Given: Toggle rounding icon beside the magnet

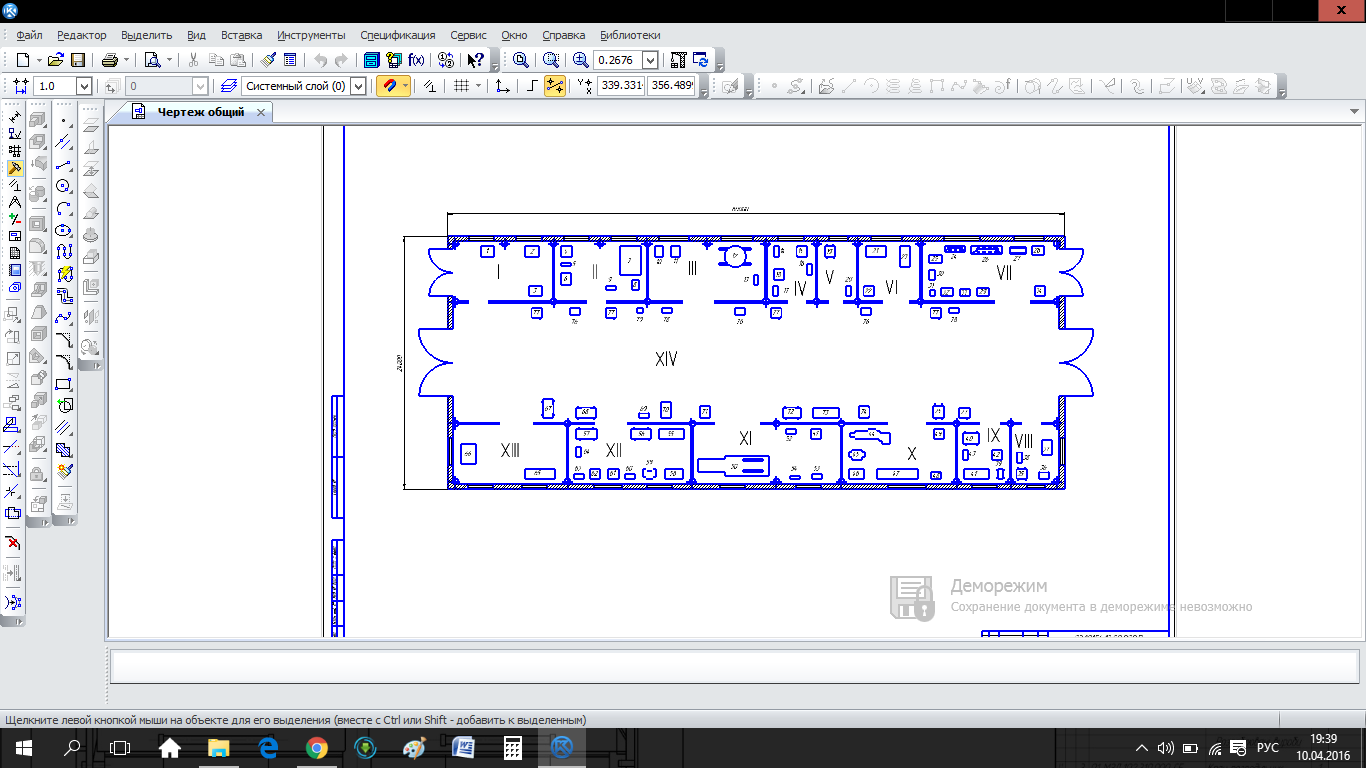Looking at the screenshot, I should point(430,86).
